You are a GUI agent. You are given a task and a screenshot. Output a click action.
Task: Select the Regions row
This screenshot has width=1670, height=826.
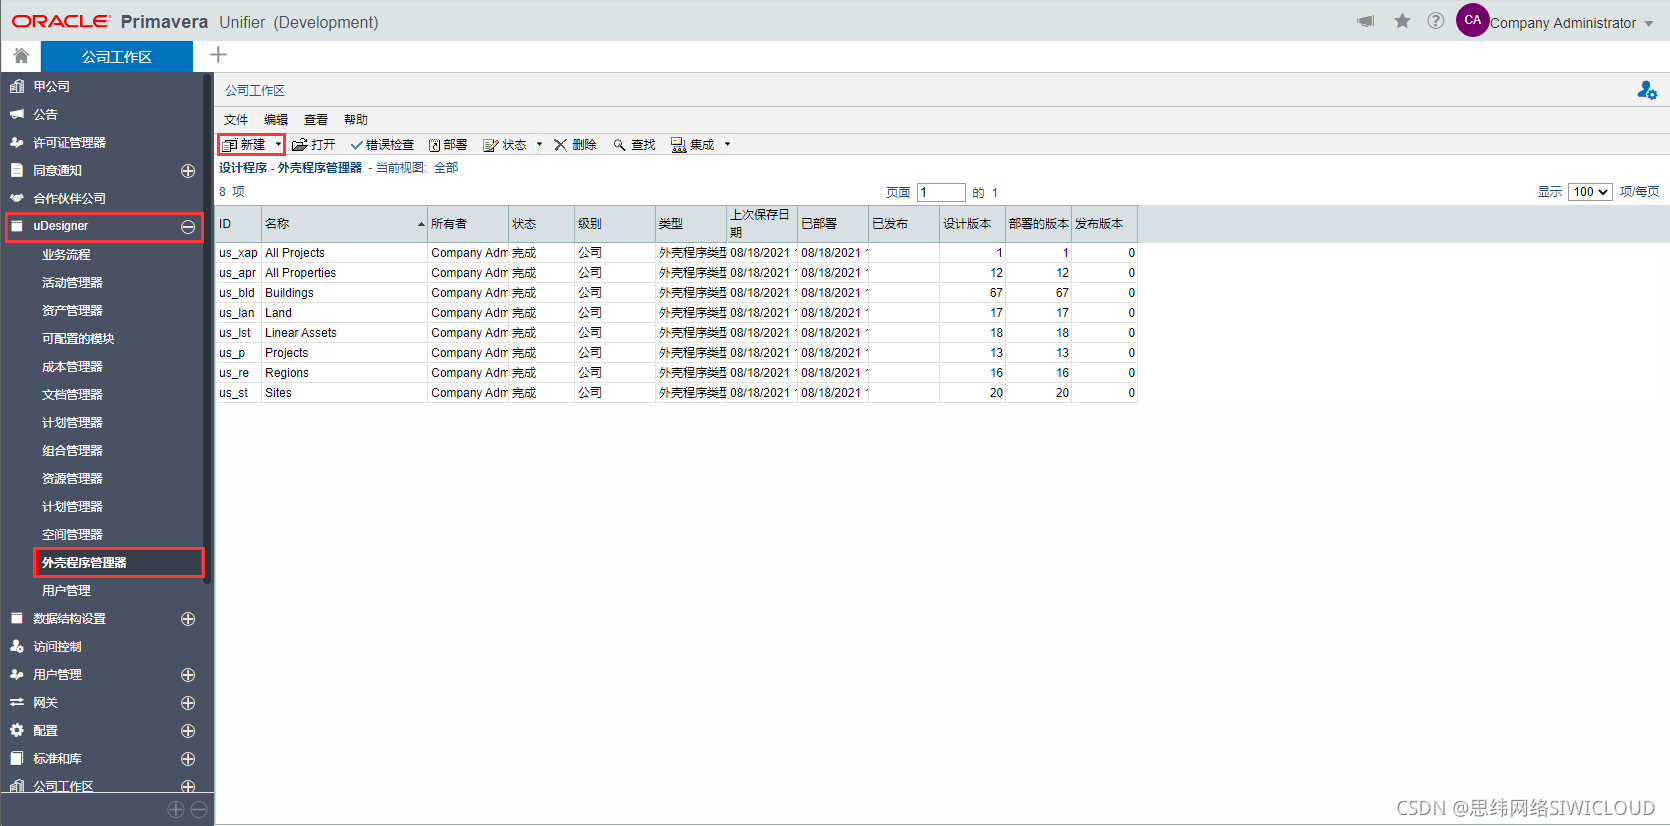tap(677, 373)
